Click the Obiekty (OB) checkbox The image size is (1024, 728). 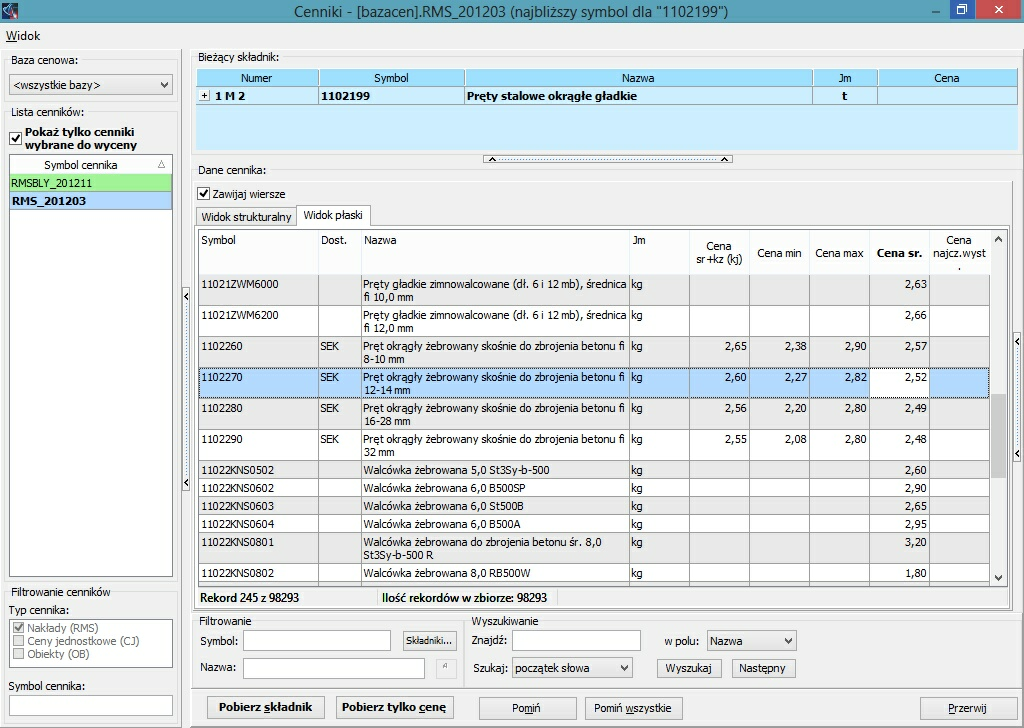[x=18, y=654]
